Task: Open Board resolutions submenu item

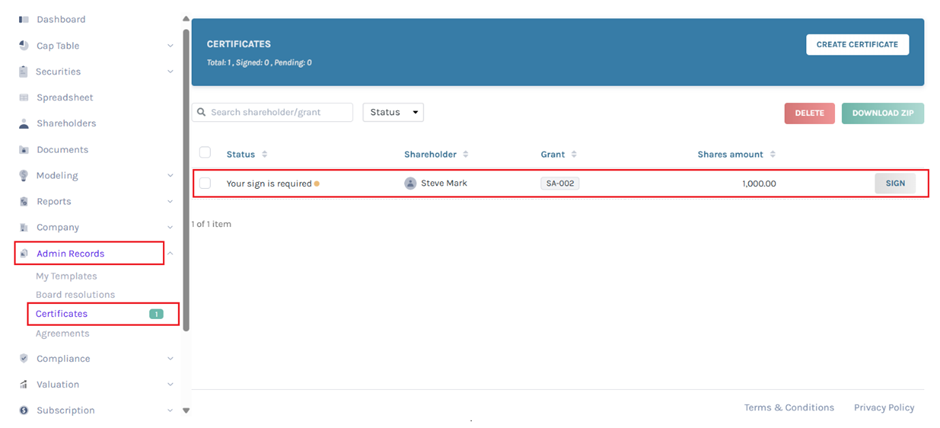Action: point(75,295)
